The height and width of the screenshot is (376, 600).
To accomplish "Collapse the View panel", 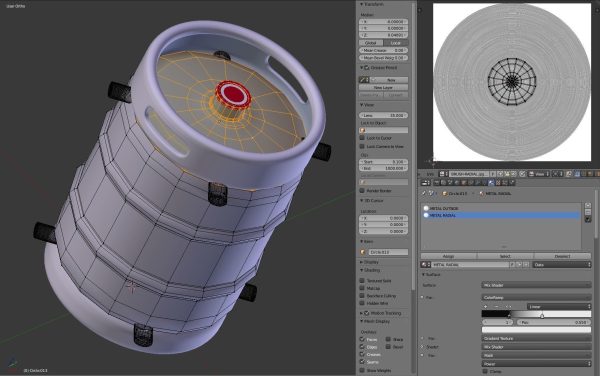I will click(362, 105).
